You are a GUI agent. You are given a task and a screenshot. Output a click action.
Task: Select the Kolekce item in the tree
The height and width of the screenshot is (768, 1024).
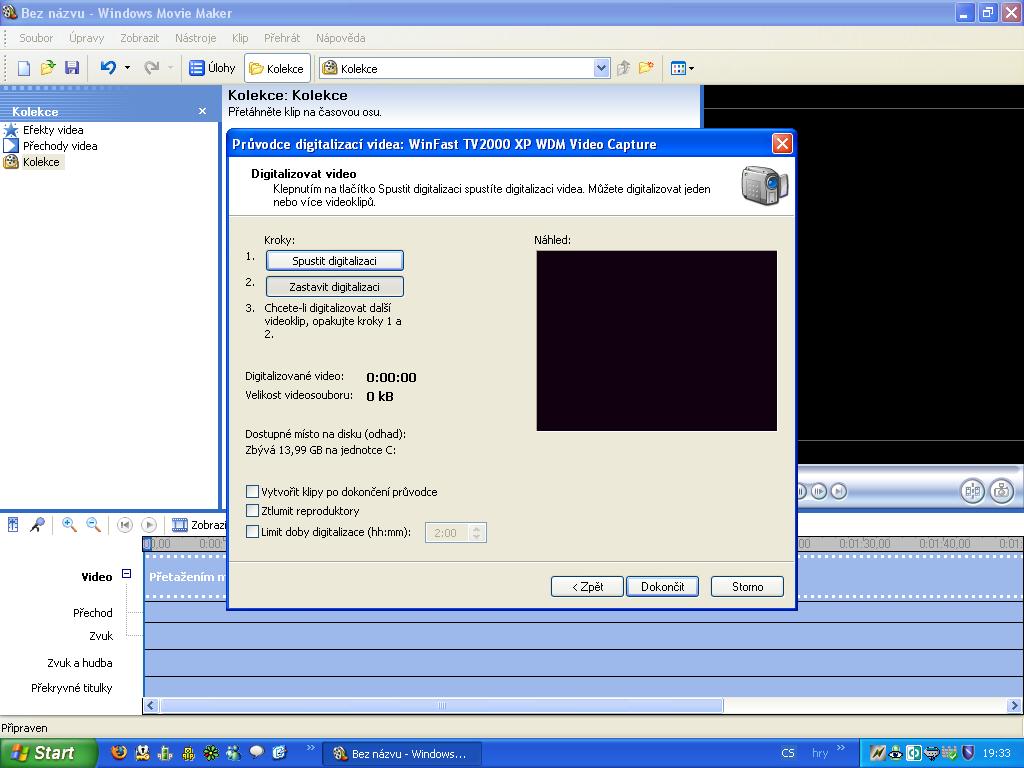(40, 162)
